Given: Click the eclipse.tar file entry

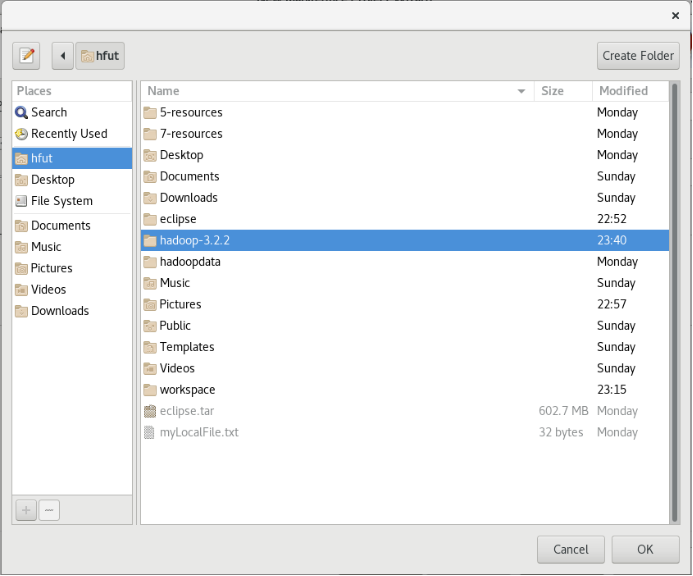Looking at the screenshot, I should (x=405, y=411).
